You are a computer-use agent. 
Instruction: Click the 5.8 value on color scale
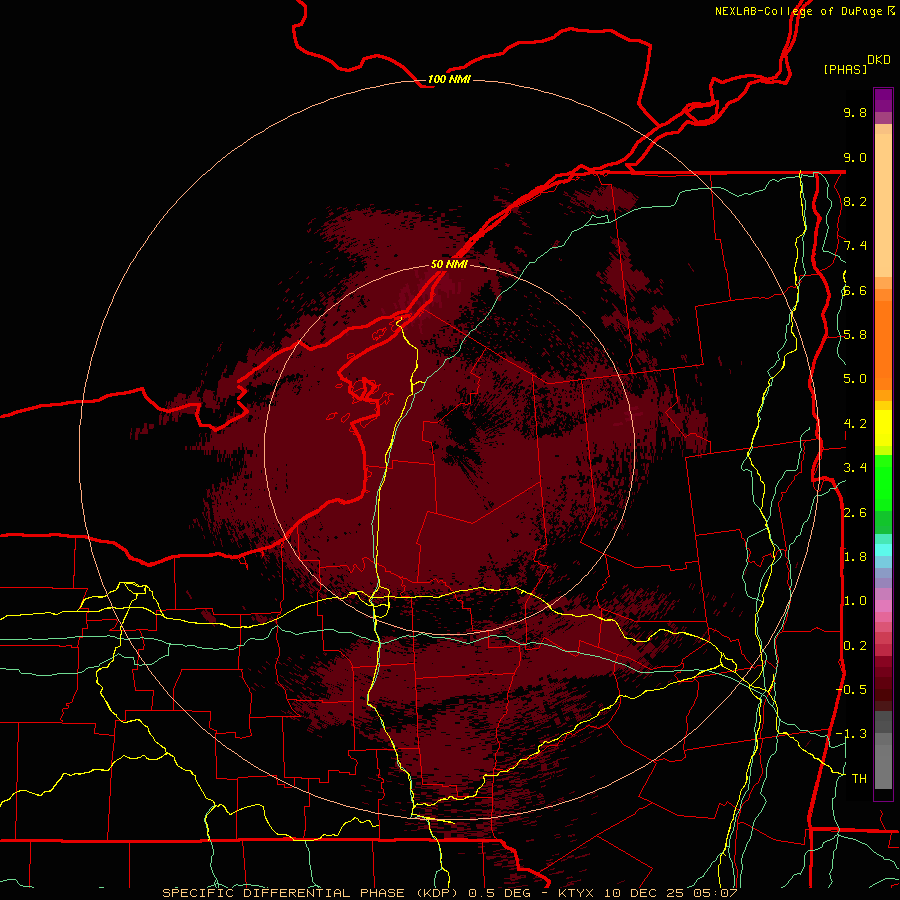[855, 335]
